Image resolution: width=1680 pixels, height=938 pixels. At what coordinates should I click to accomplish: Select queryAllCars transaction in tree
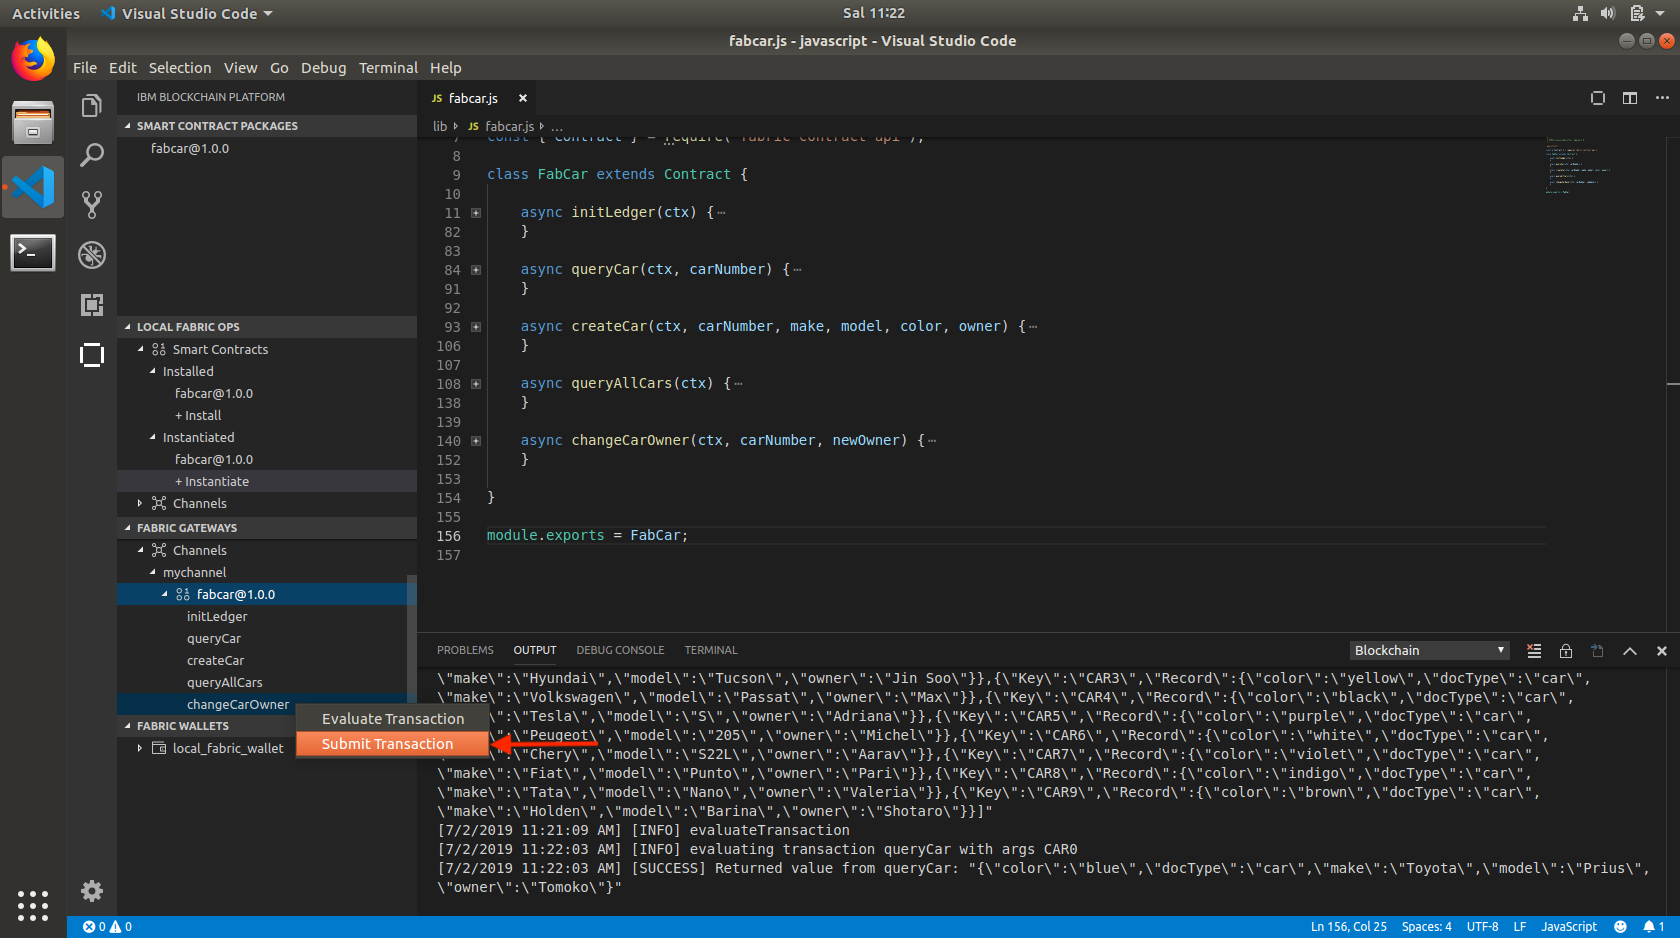click(x=225, y=682)
